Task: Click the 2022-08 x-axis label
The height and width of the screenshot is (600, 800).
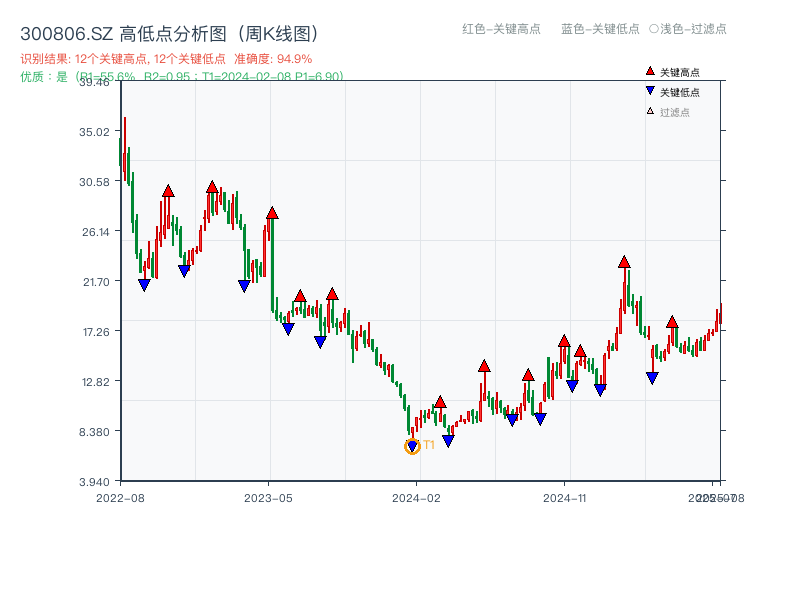Action: 120,498
